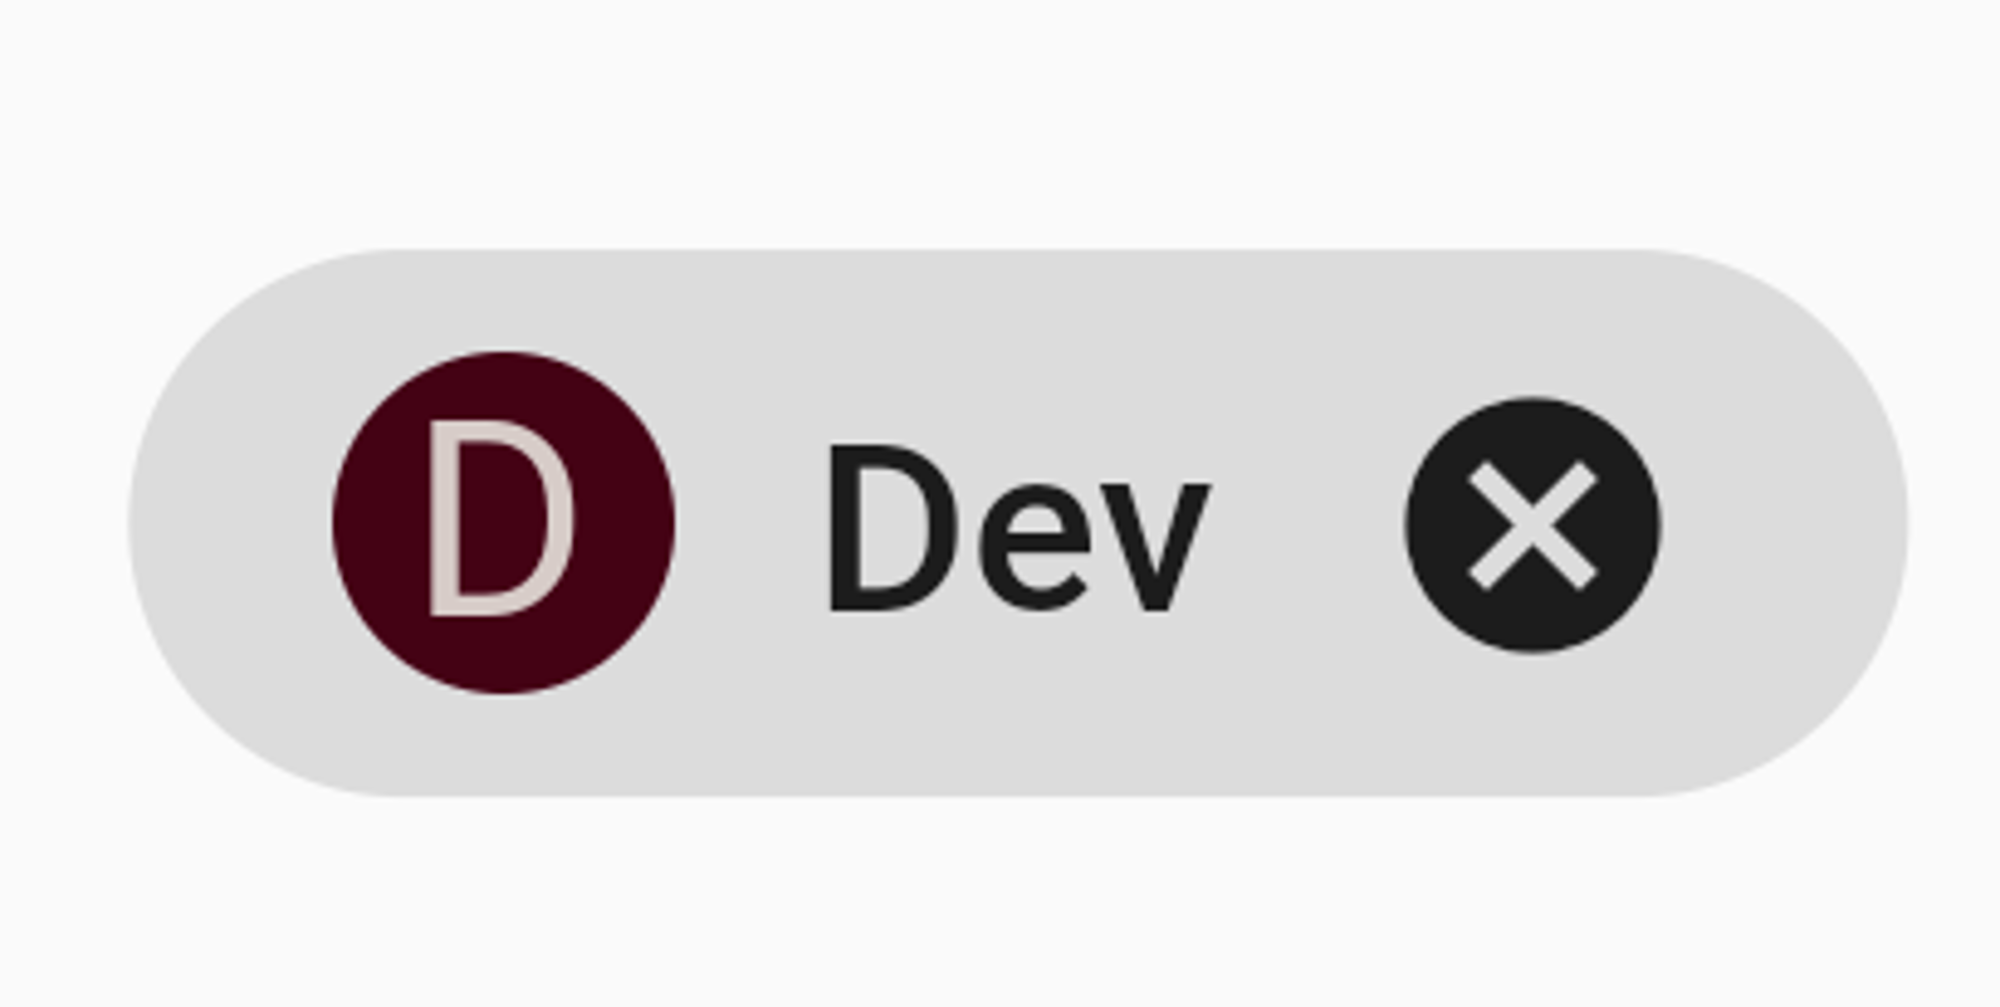The height and width of the screenshot is (1007, 2000).
Task: Focus the Dev pill-shaped chip
Action: coord(1018,523)
